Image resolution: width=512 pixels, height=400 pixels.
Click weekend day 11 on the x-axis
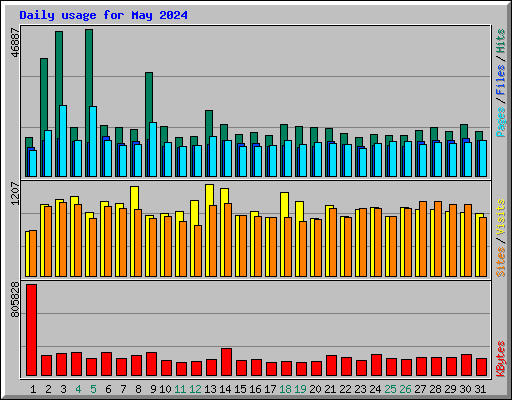point(180,389)
